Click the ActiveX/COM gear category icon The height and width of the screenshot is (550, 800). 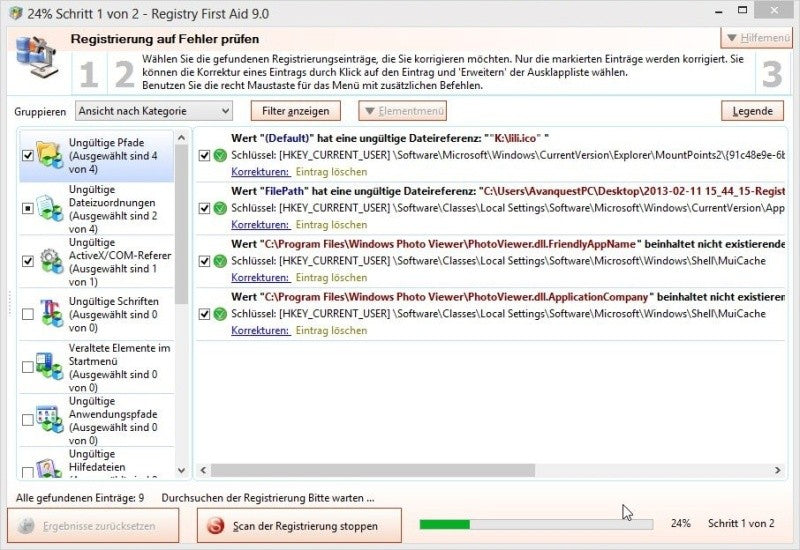pyautogui.click(x=50, y=261)
